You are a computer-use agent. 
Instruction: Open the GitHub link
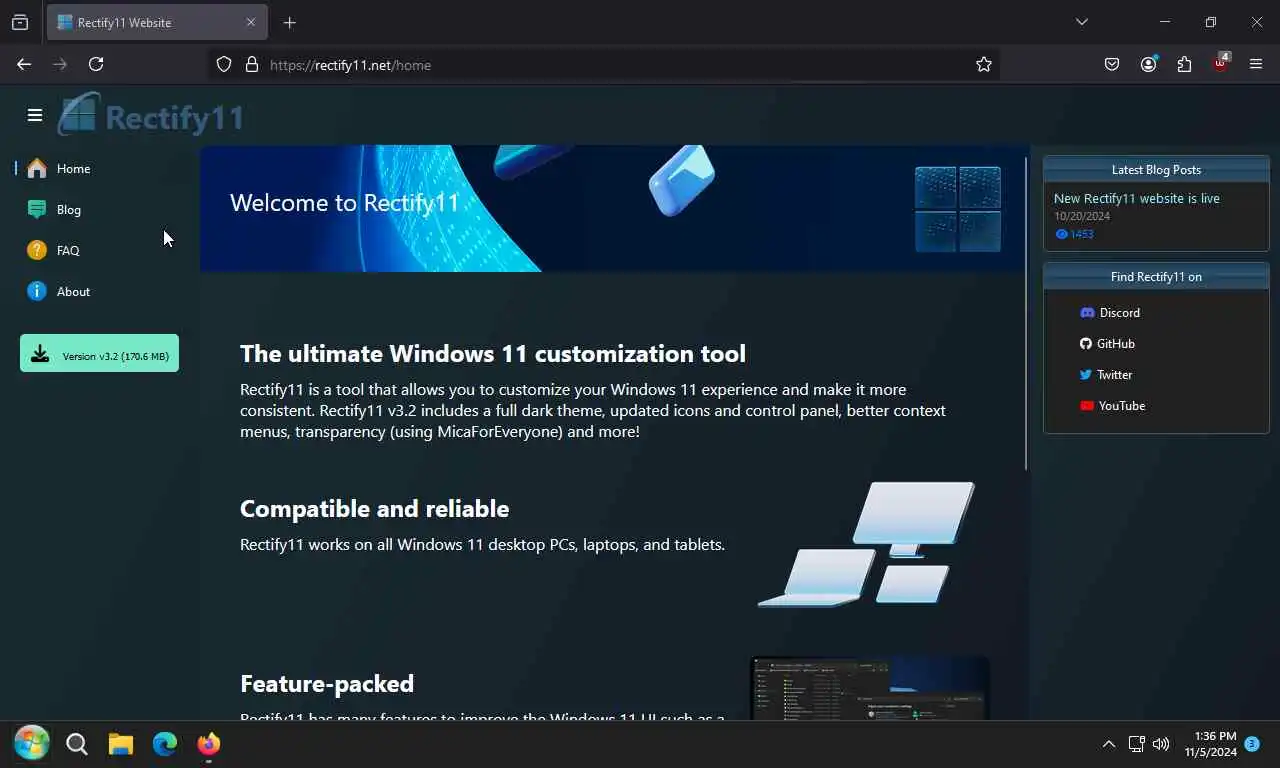tap(1106, 343)
